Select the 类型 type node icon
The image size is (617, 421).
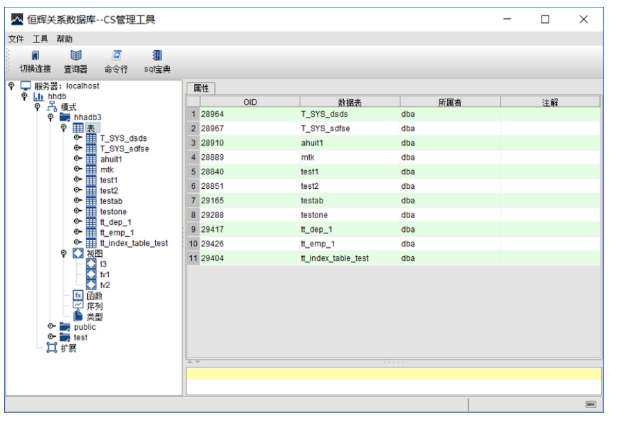coord(78,317)
